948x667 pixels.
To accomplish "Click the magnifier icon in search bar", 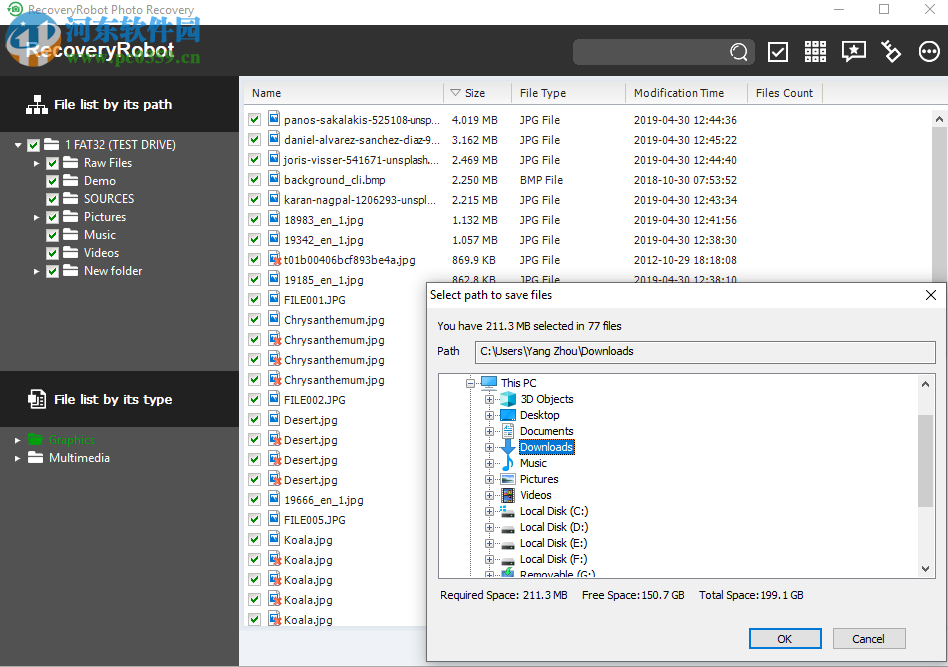I will [x=738, y=51].
